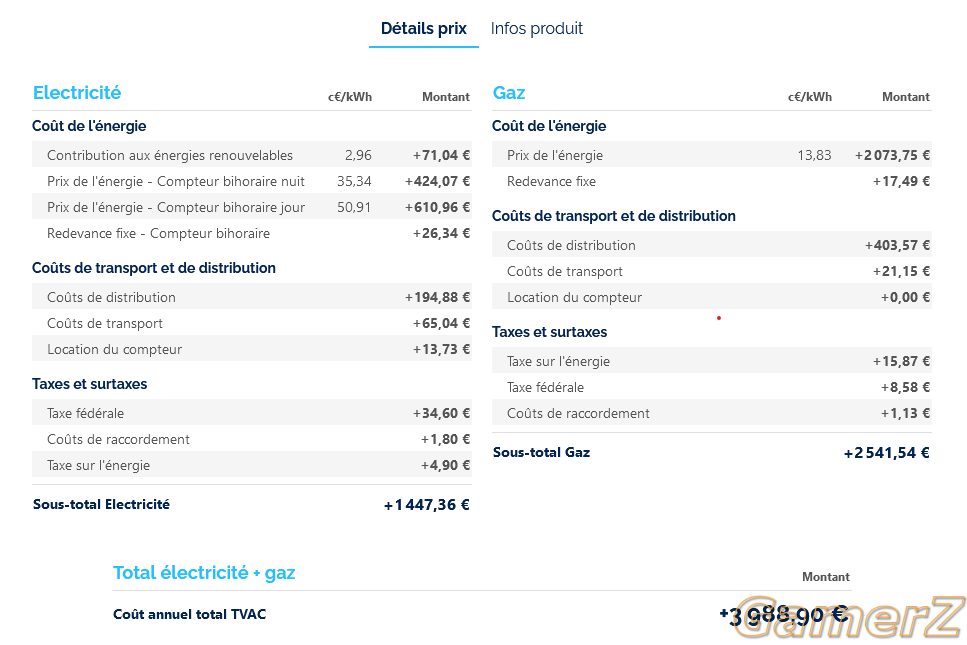Click the 2,96 c€/kWh value

[x=358, y=155]
